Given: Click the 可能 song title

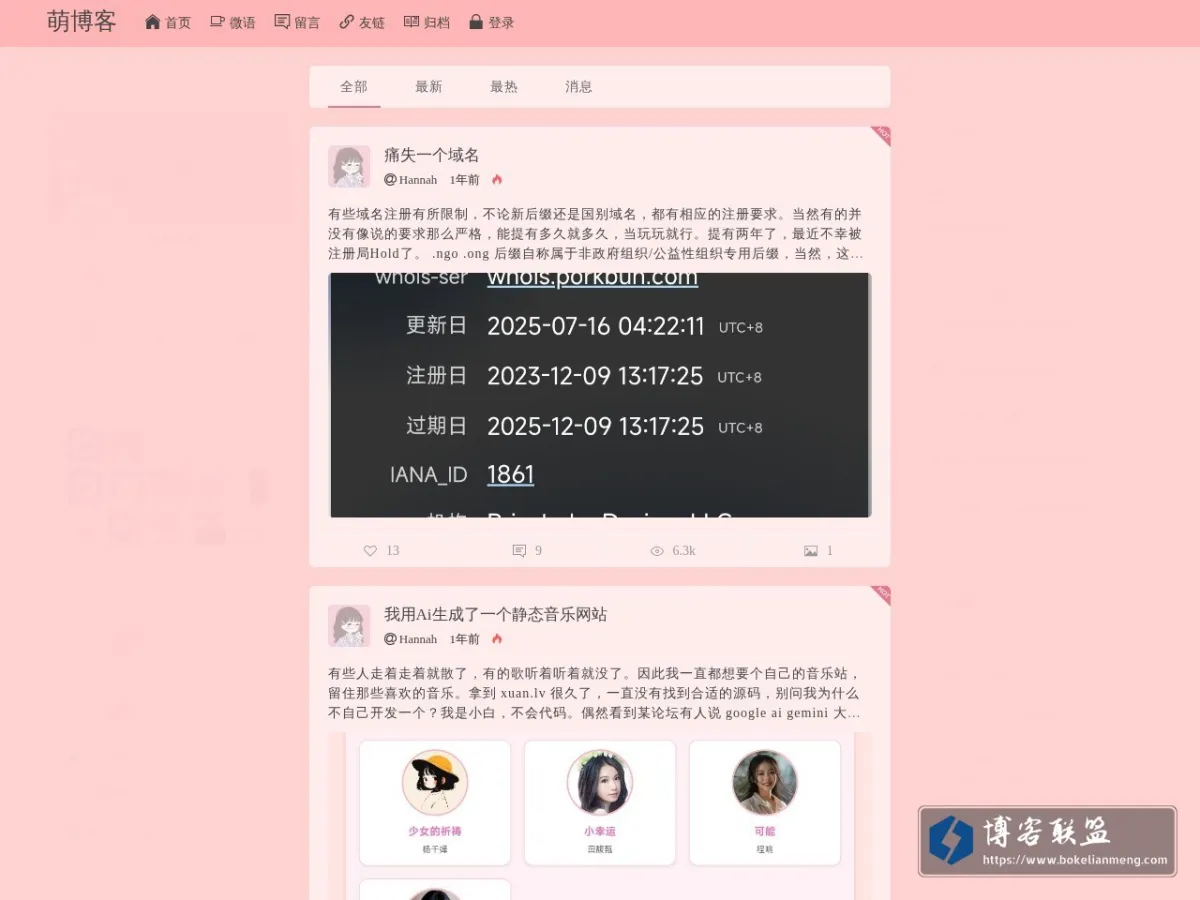Looking at the screenshot, I should click(x=765, y=831).
